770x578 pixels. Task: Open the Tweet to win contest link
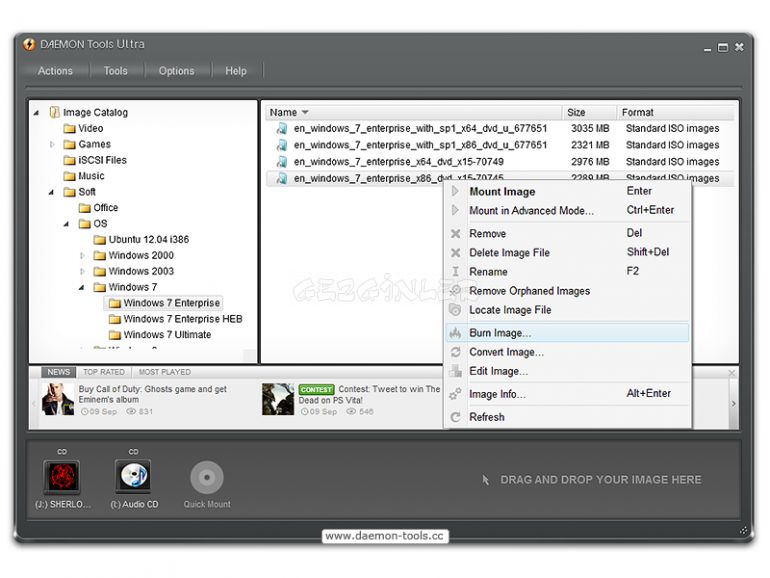click(x=369, y=394)
